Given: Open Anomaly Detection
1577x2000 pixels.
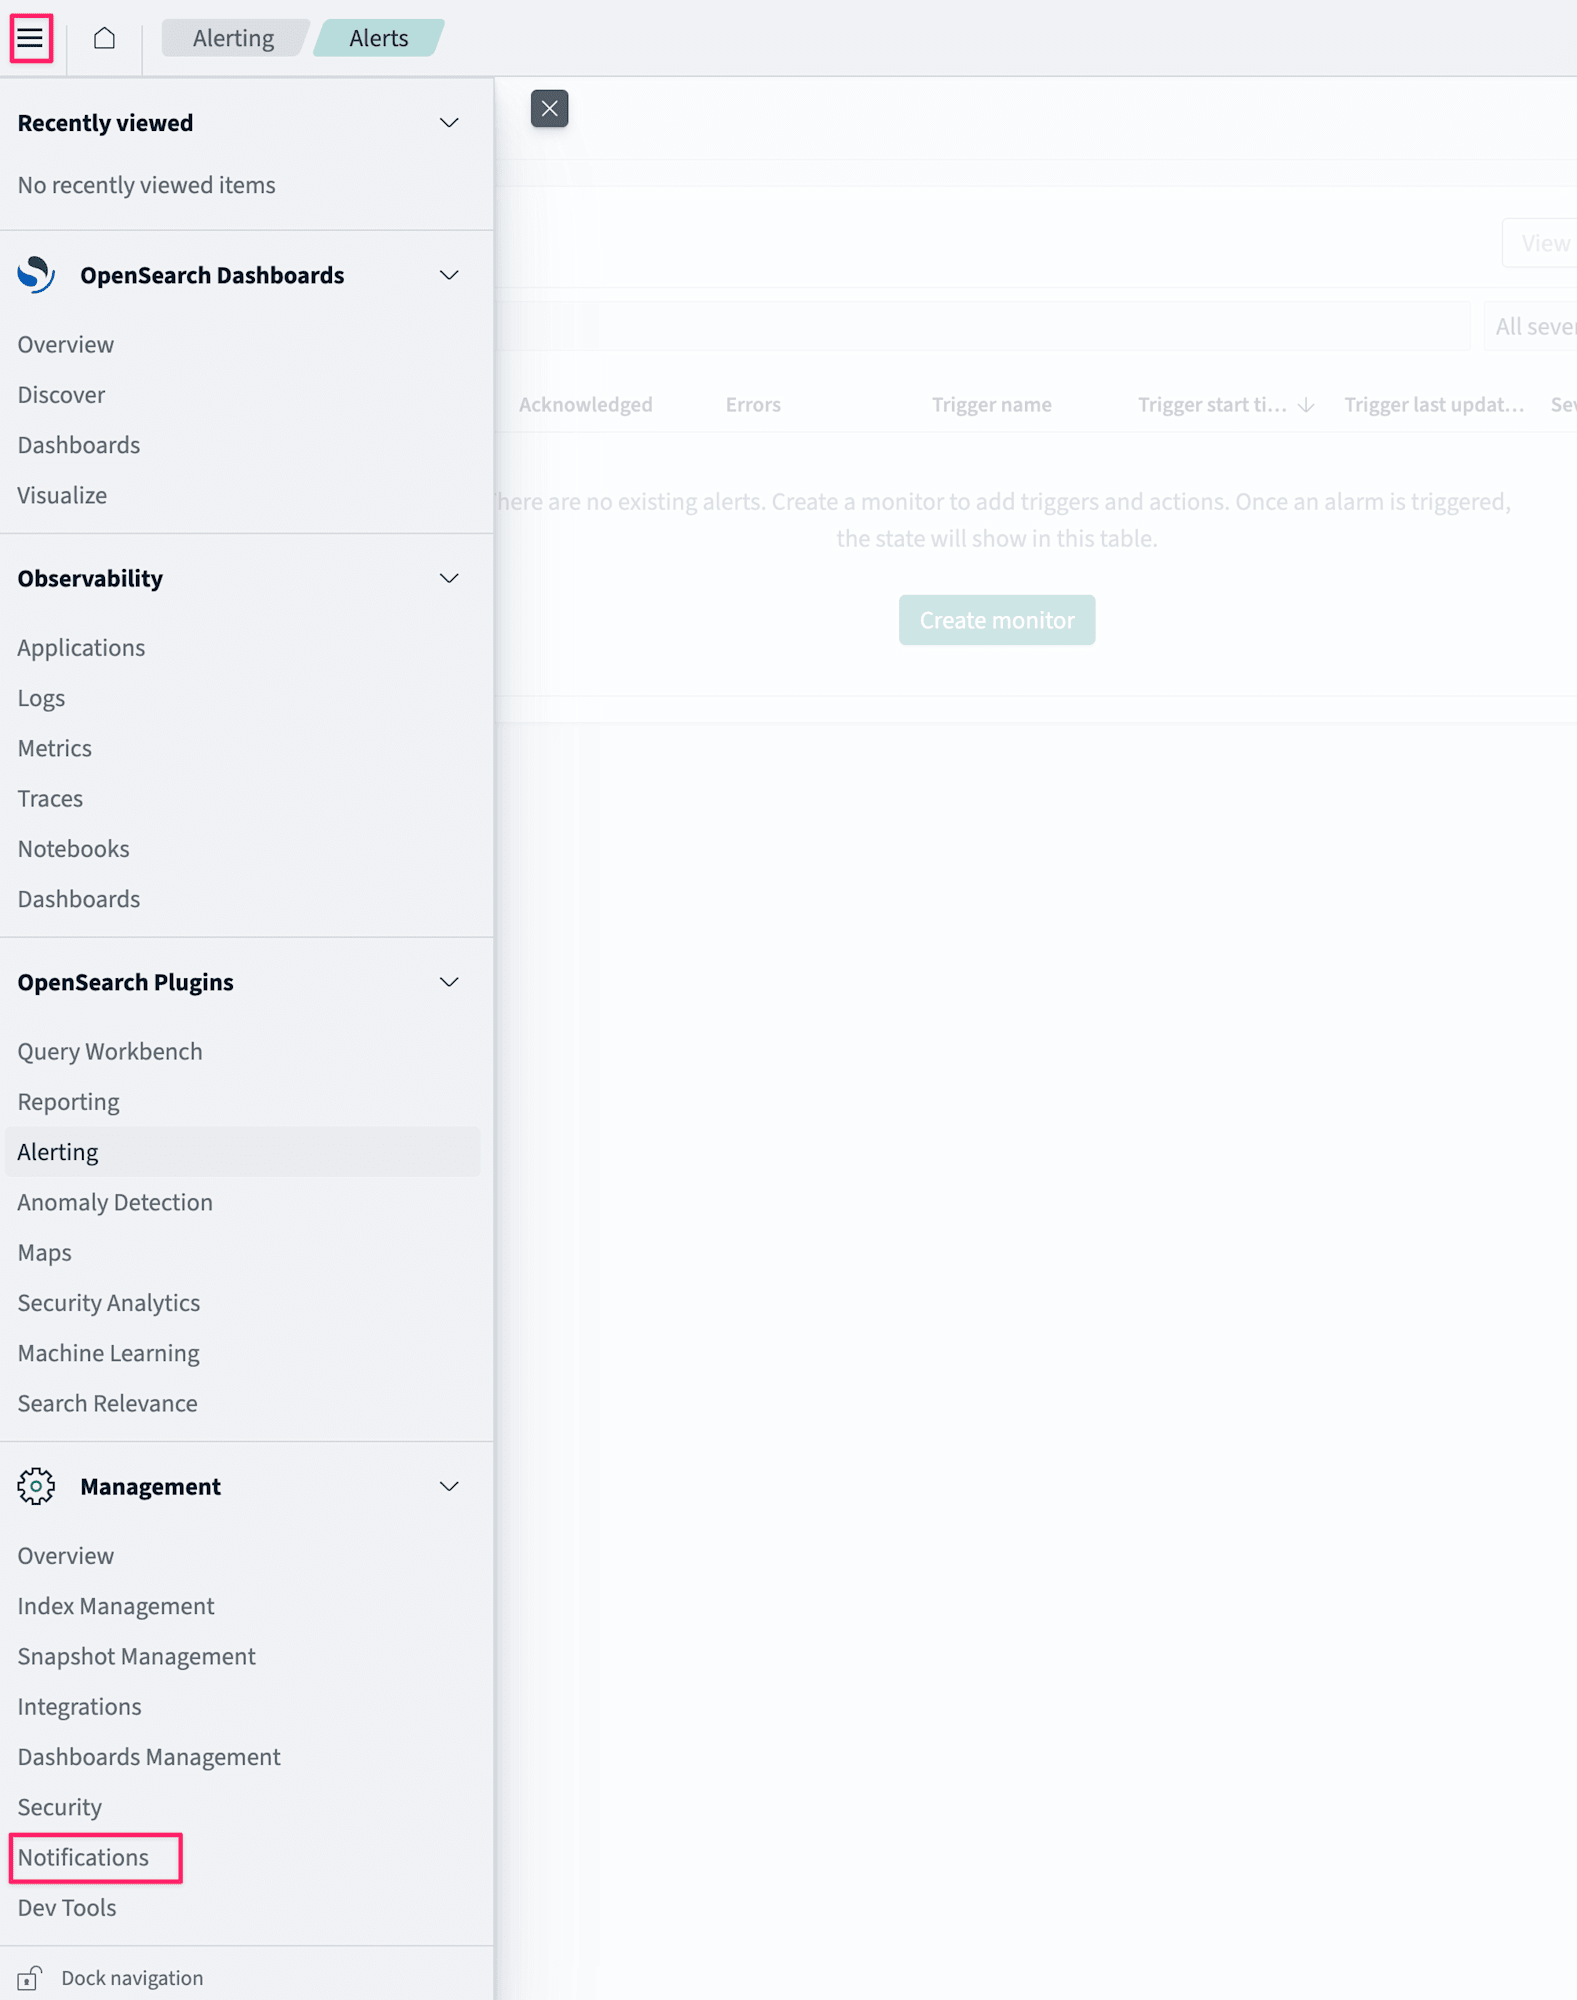Looking at the screenshot, I should tap(115, 1201).
